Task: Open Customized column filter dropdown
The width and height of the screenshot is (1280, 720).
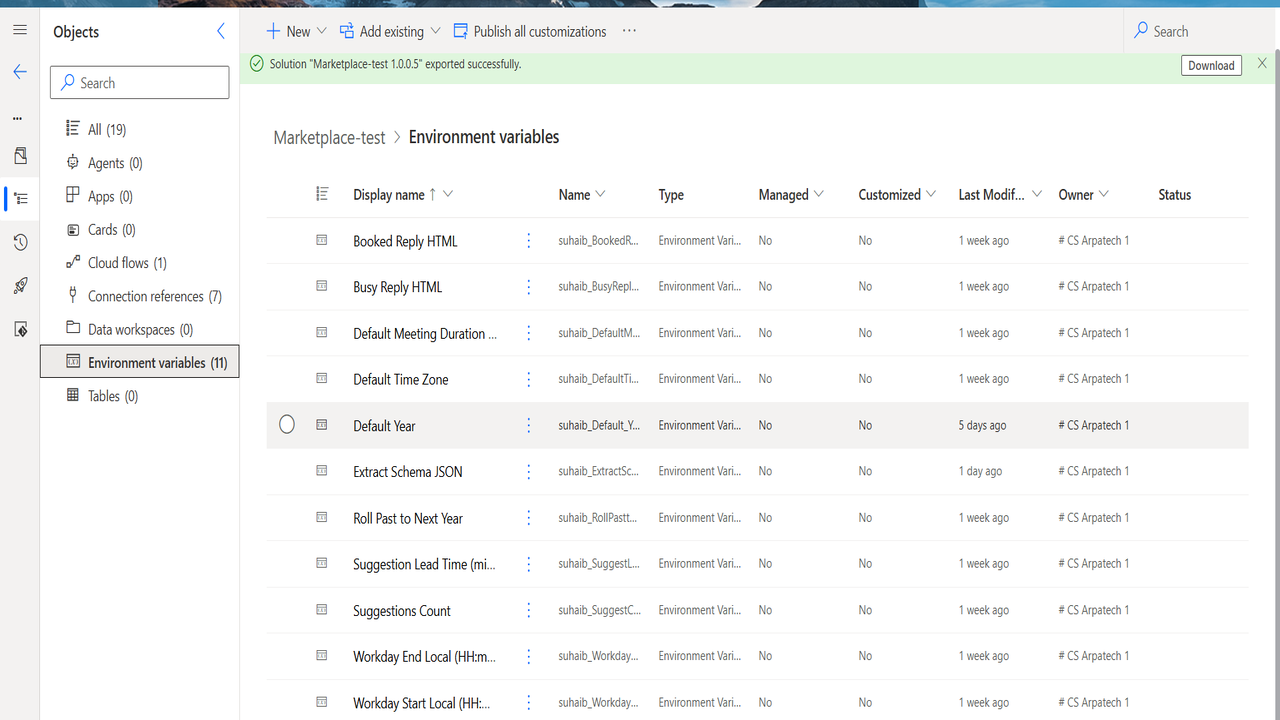Action: click(x=931, y=194)
